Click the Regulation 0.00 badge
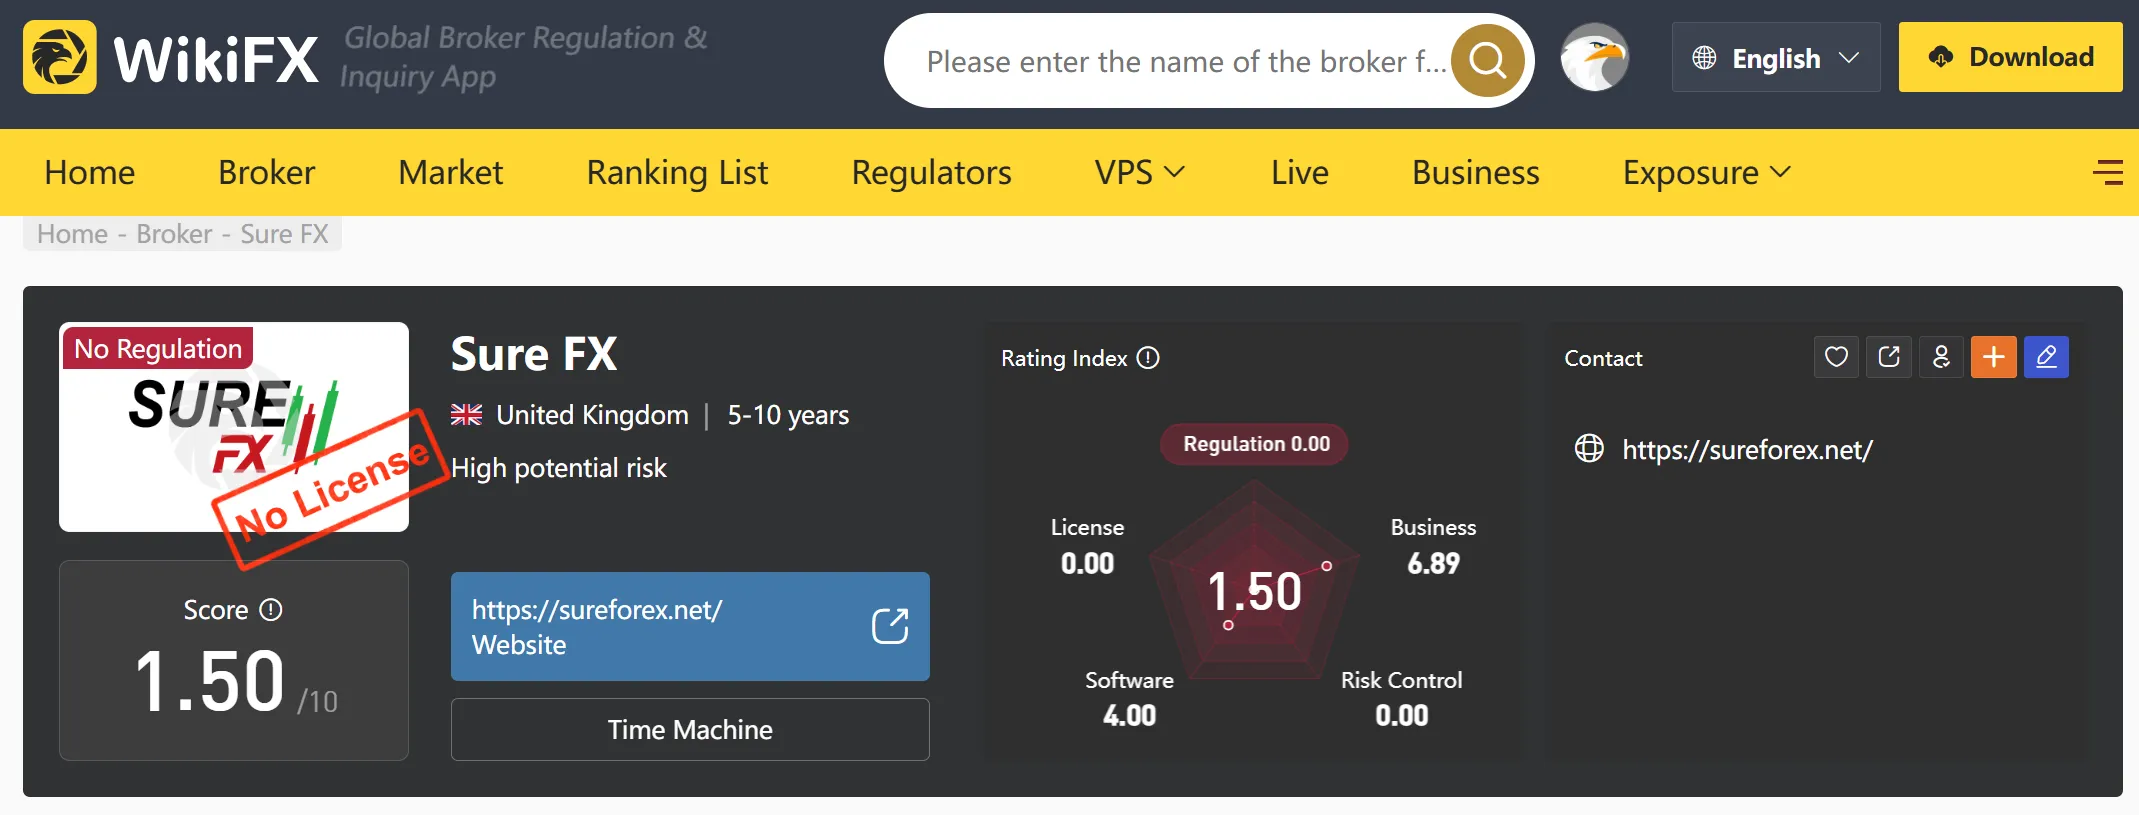This screenshot has height=815, width=2139. 1255,444
